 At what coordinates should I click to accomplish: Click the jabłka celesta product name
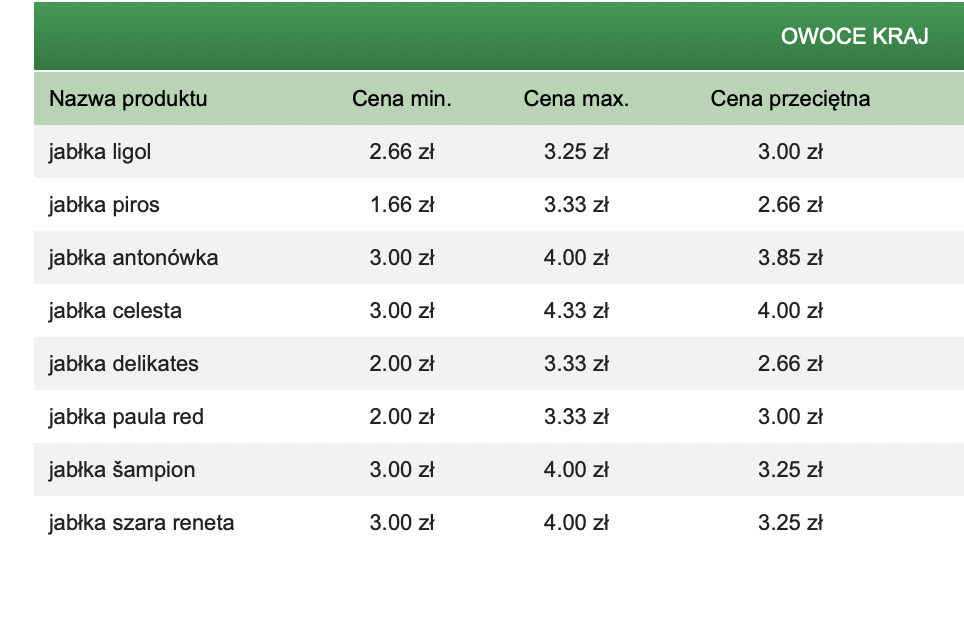click(x=115, y=310)
